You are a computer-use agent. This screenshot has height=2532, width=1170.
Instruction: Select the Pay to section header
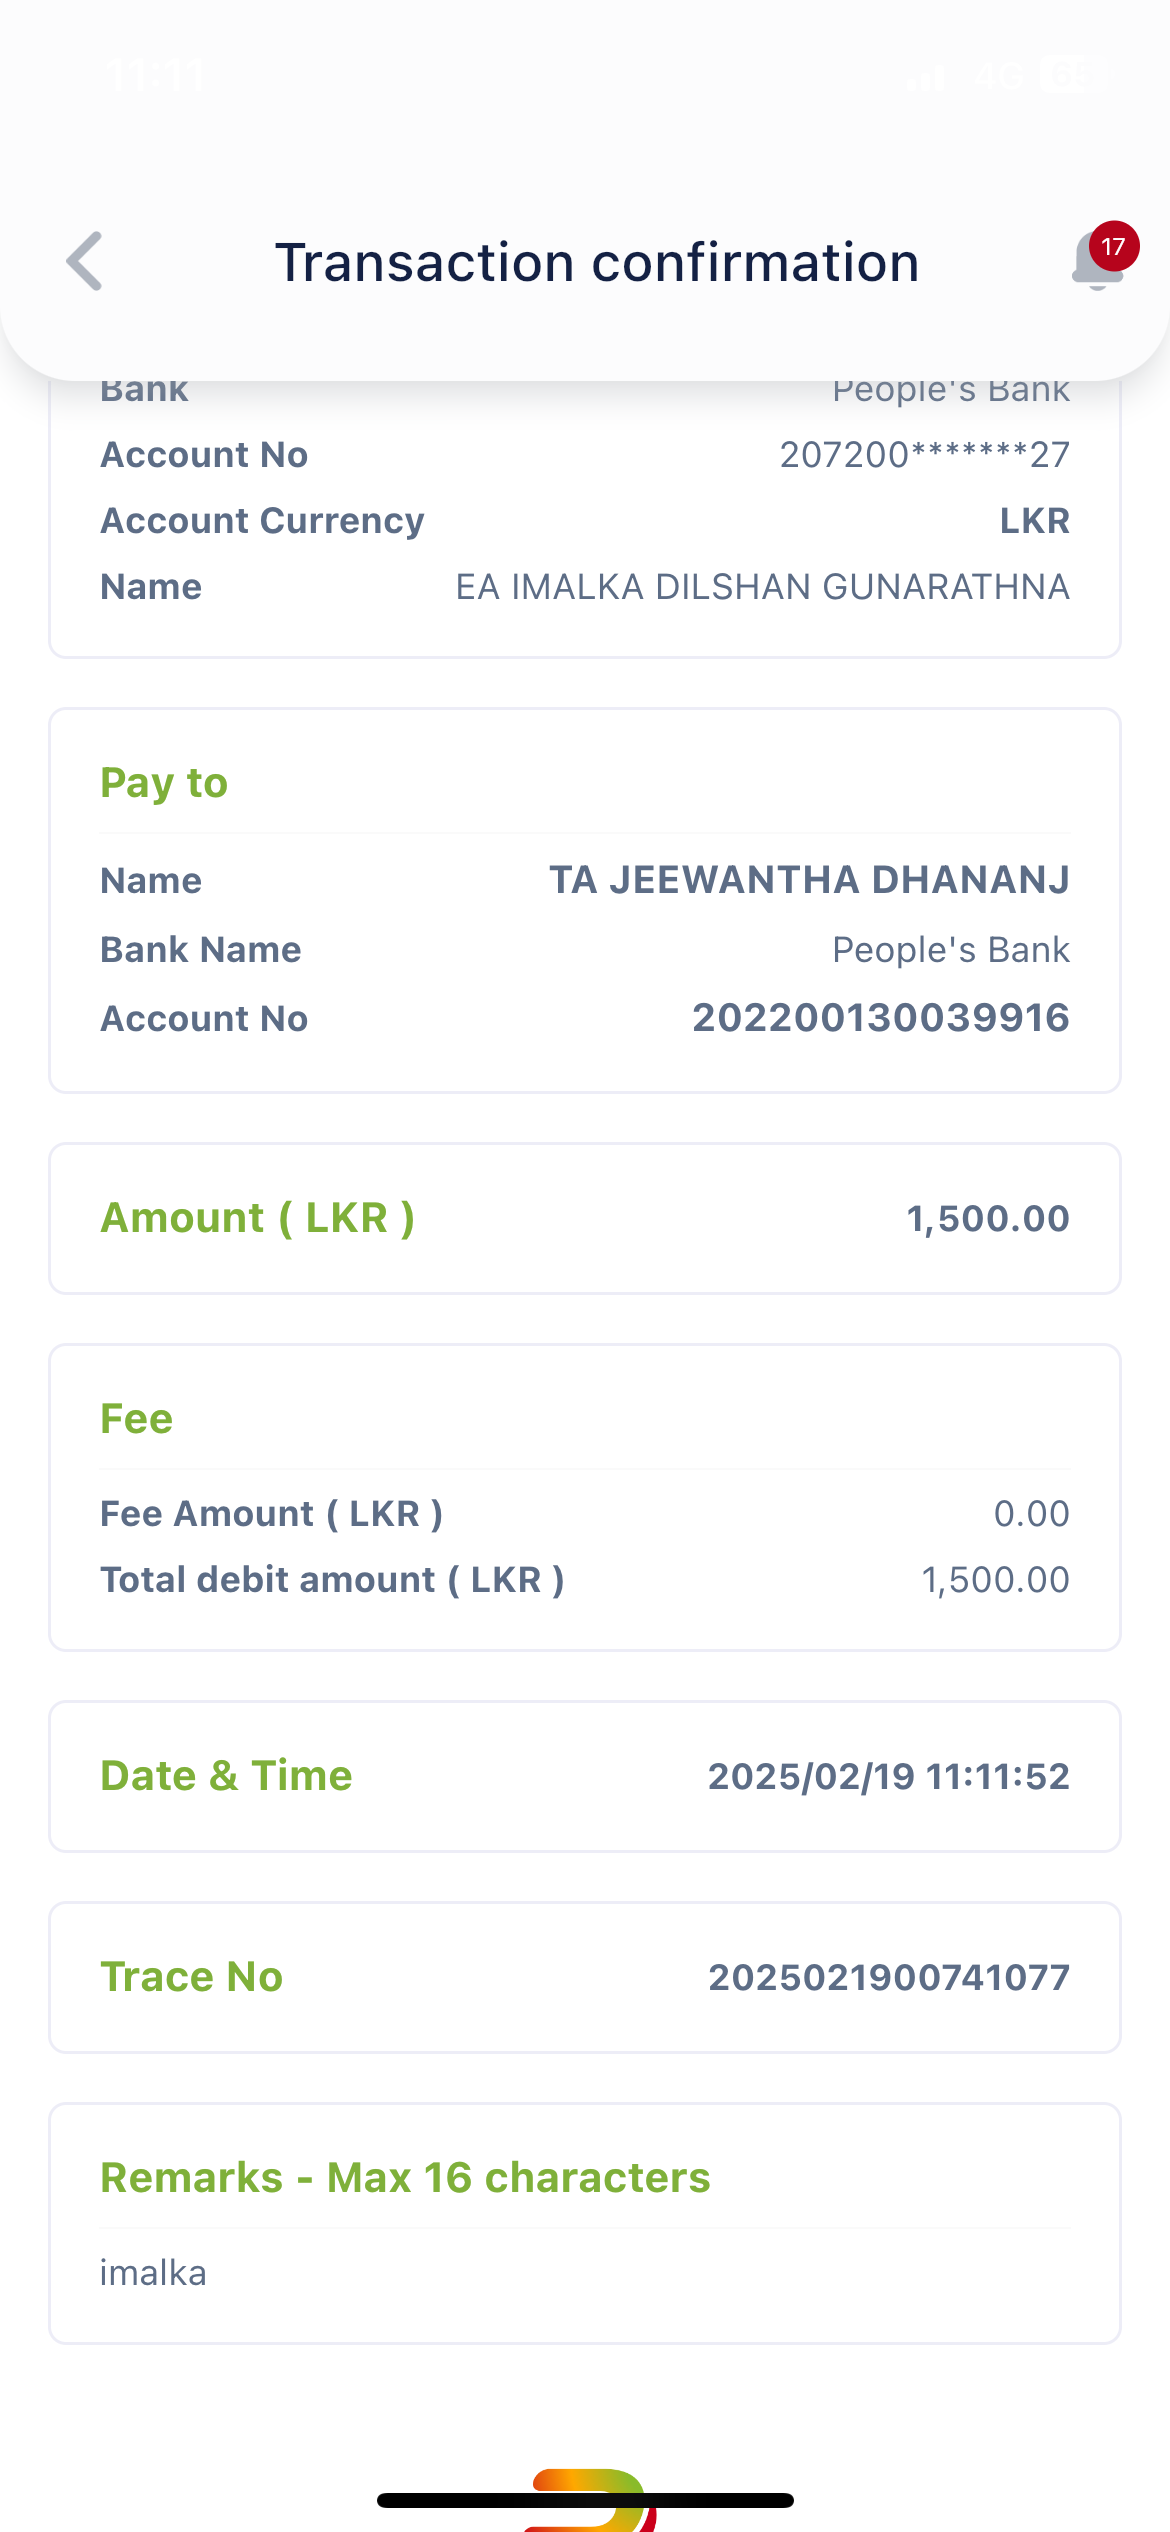[164, 782]
